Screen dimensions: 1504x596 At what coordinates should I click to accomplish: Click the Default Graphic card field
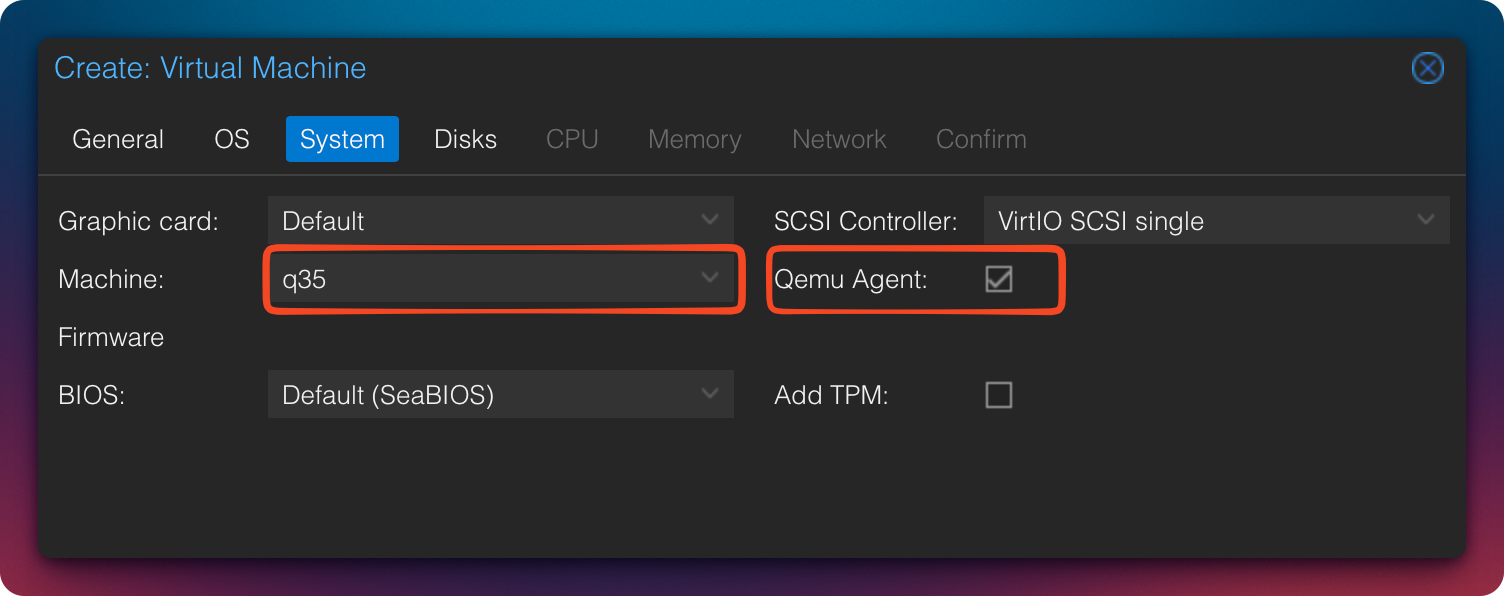324,221
